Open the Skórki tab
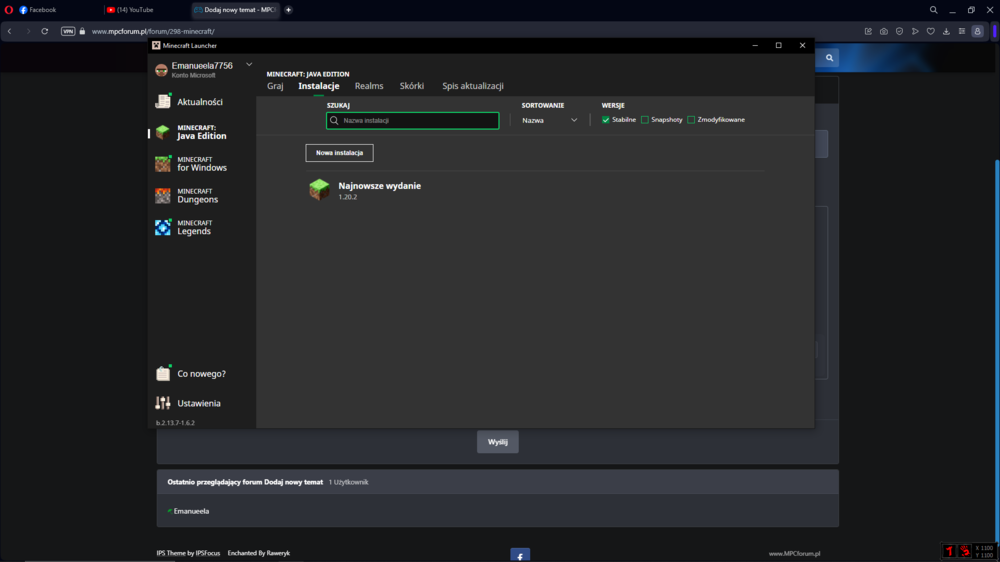This screenshot has height=562, width=1000. [411, 86]
